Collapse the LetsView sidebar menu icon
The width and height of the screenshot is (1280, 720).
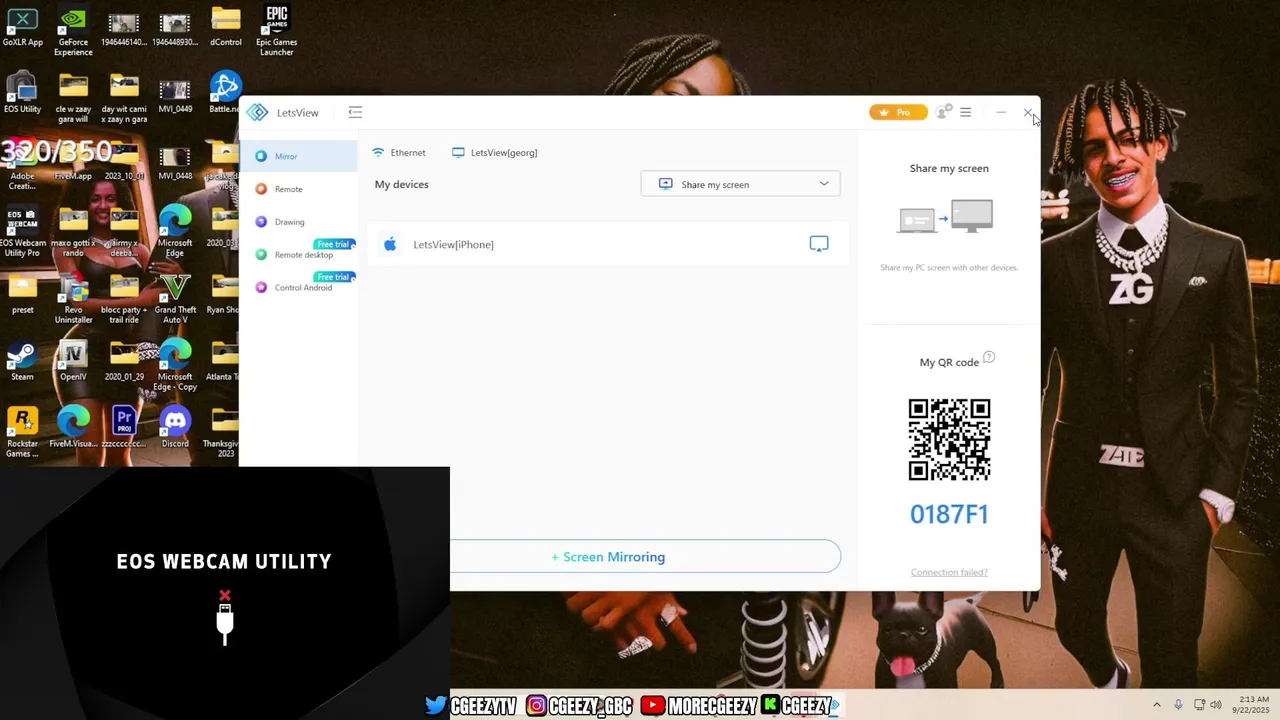(355, 112)
